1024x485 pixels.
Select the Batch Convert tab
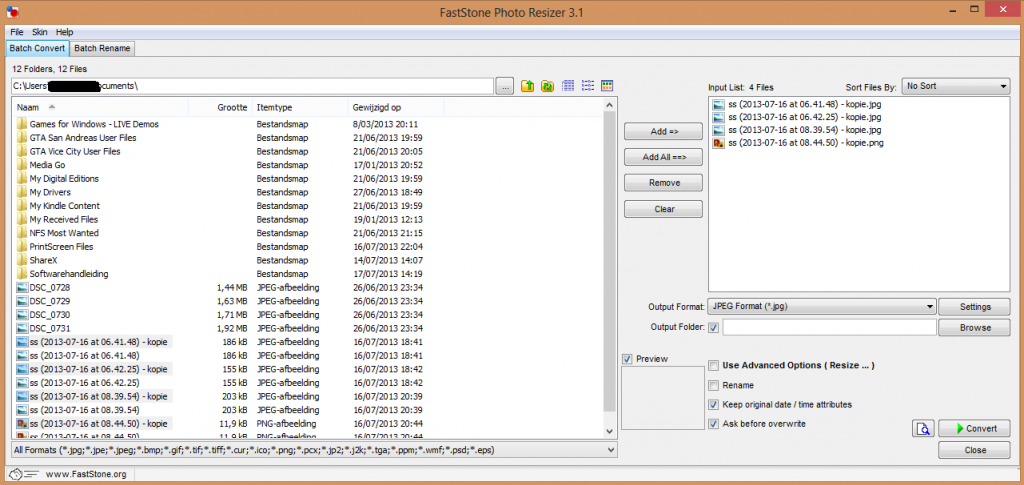37,48
